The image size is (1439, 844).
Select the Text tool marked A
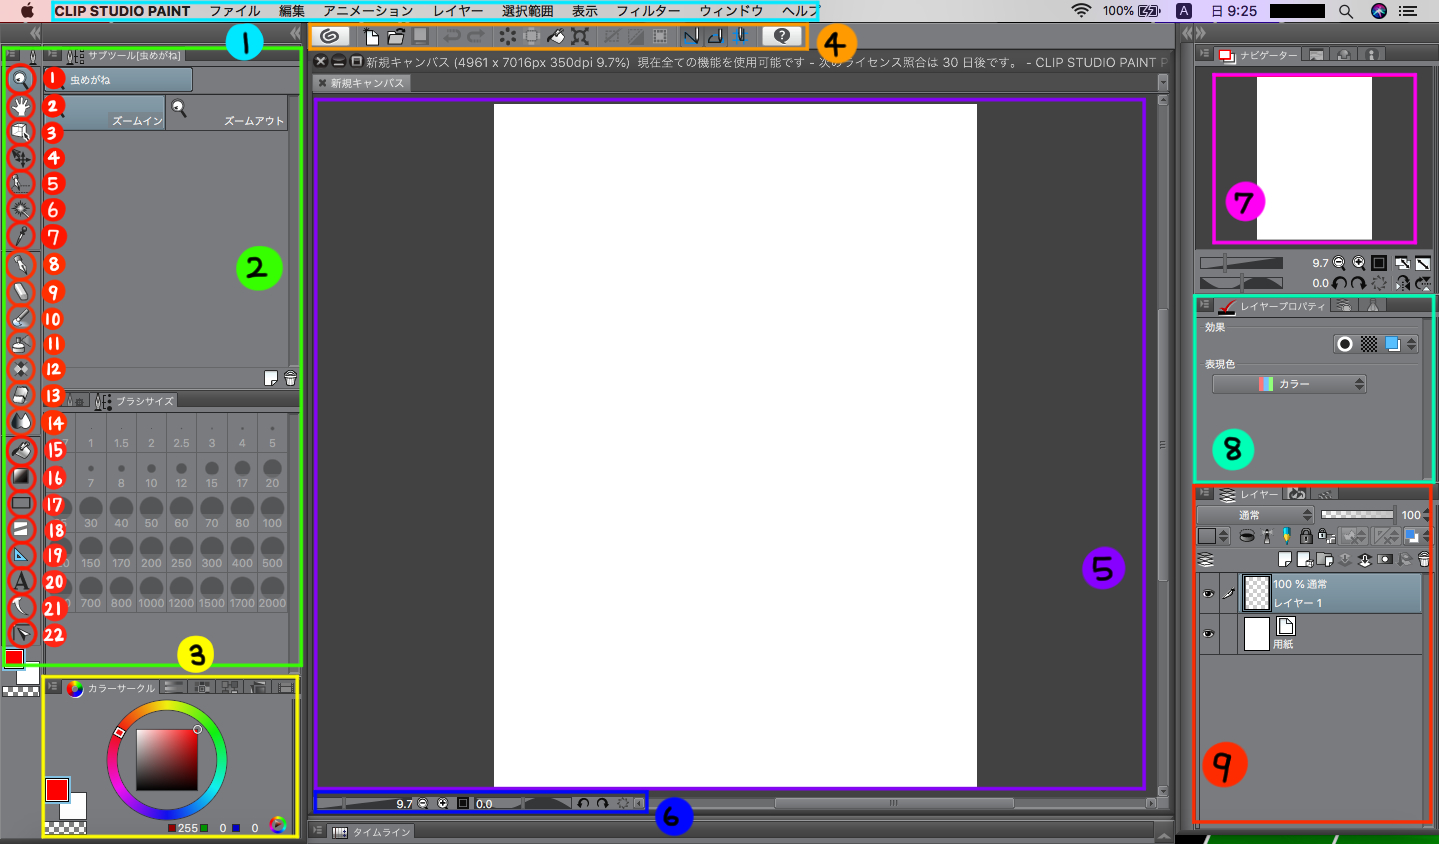pyautogui.click(x=20, y=581)
